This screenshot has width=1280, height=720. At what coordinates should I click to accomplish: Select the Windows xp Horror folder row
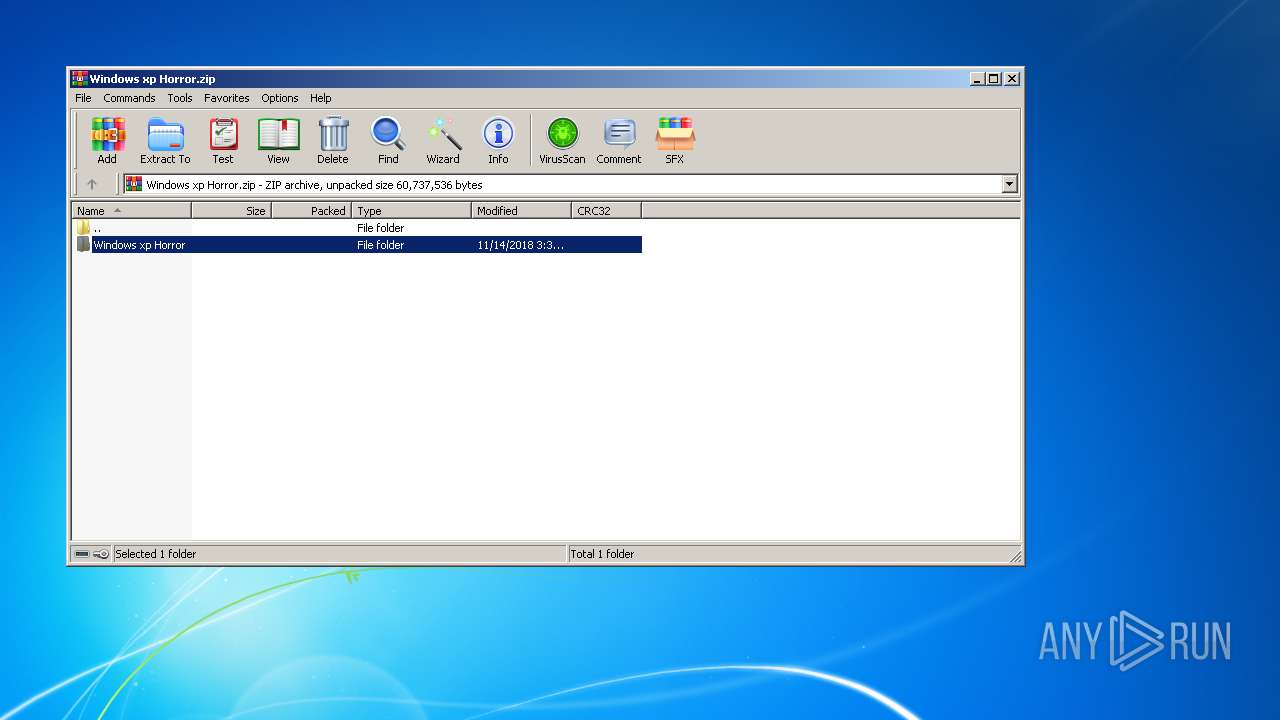358,245
